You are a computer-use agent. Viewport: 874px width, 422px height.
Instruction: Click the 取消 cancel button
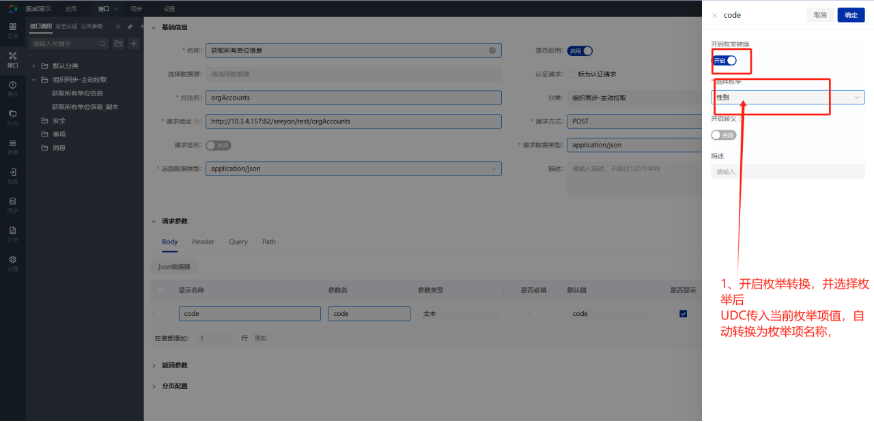[820, 15]
